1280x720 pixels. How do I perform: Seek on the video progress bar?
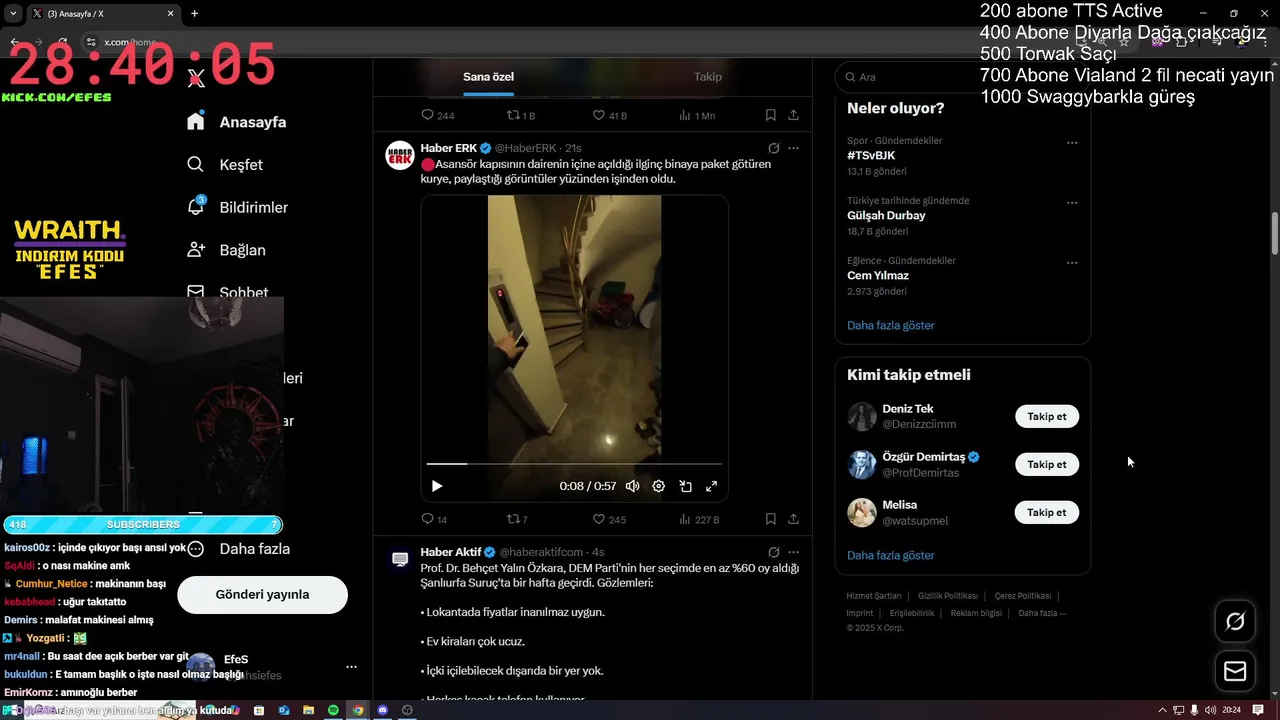(574, 464)
